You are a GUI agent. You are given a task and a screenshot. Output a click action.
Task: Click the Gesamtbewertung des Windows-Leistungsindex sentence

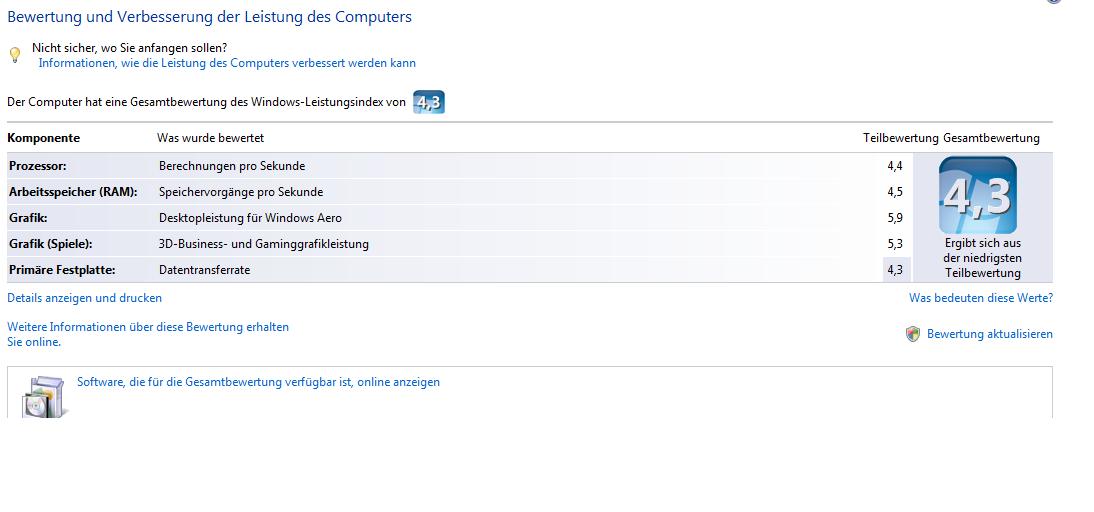(x=206, y=102)
